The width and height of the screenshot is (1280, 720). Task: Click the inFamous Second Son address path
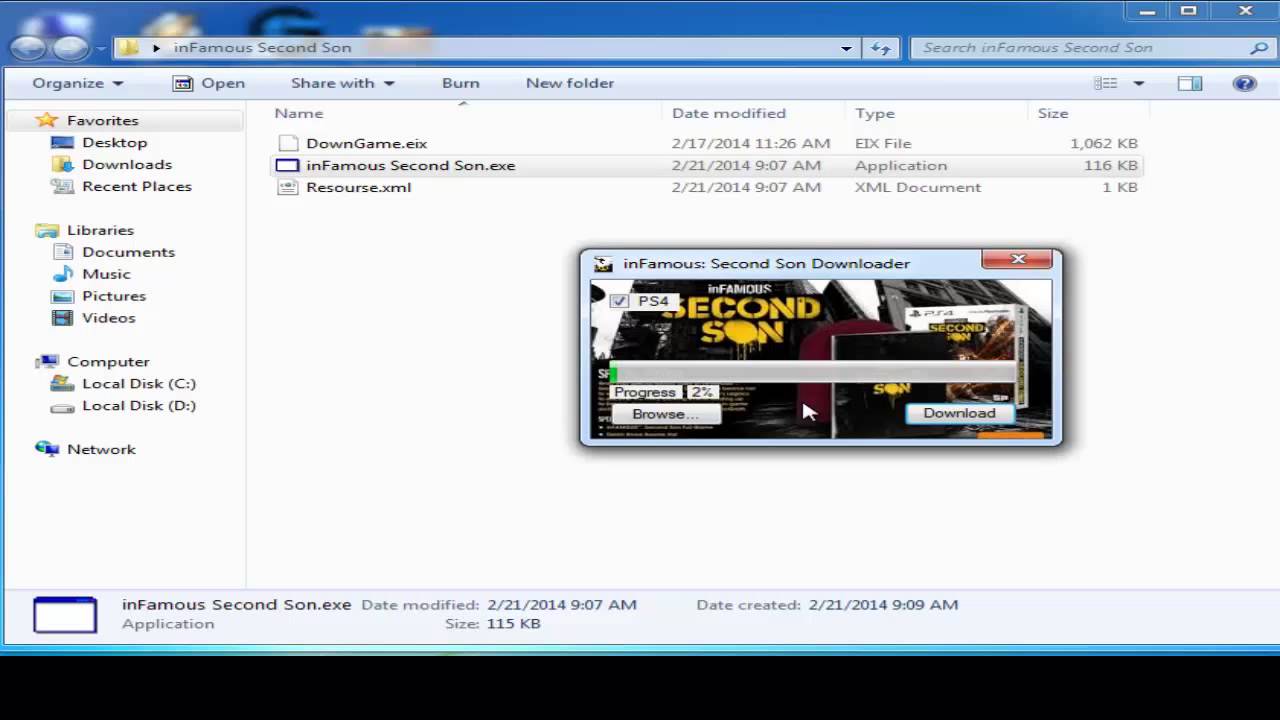pos(263,47)
